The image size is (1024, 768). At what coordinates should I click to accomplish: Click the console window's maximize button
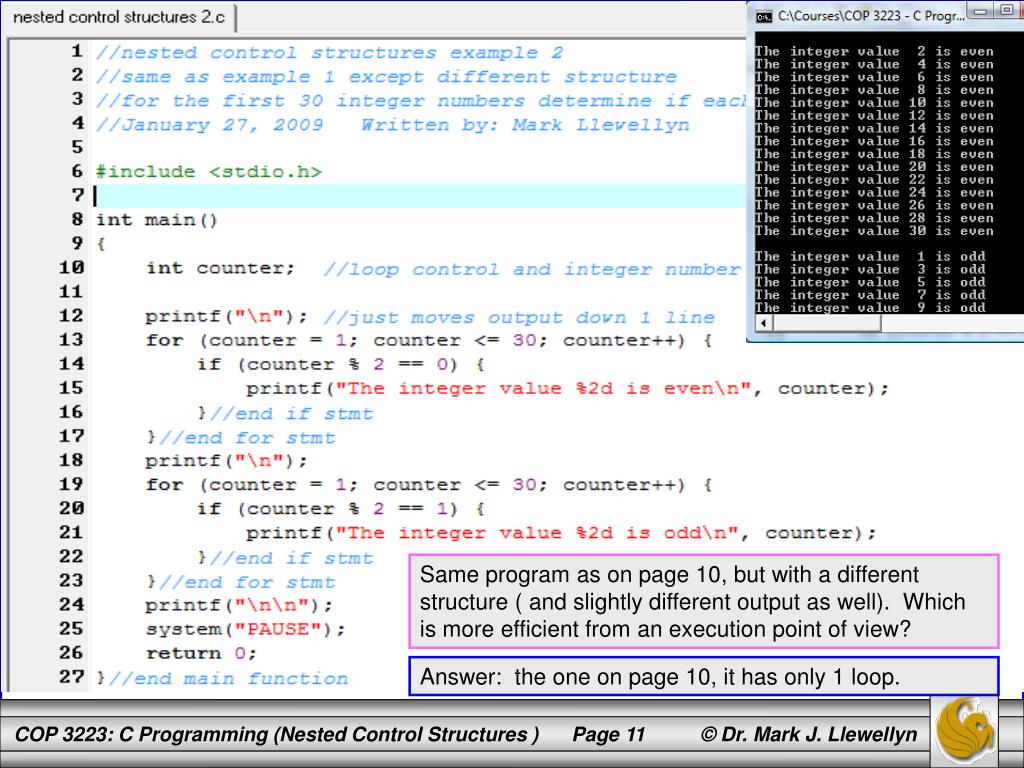click(1007, 11)
